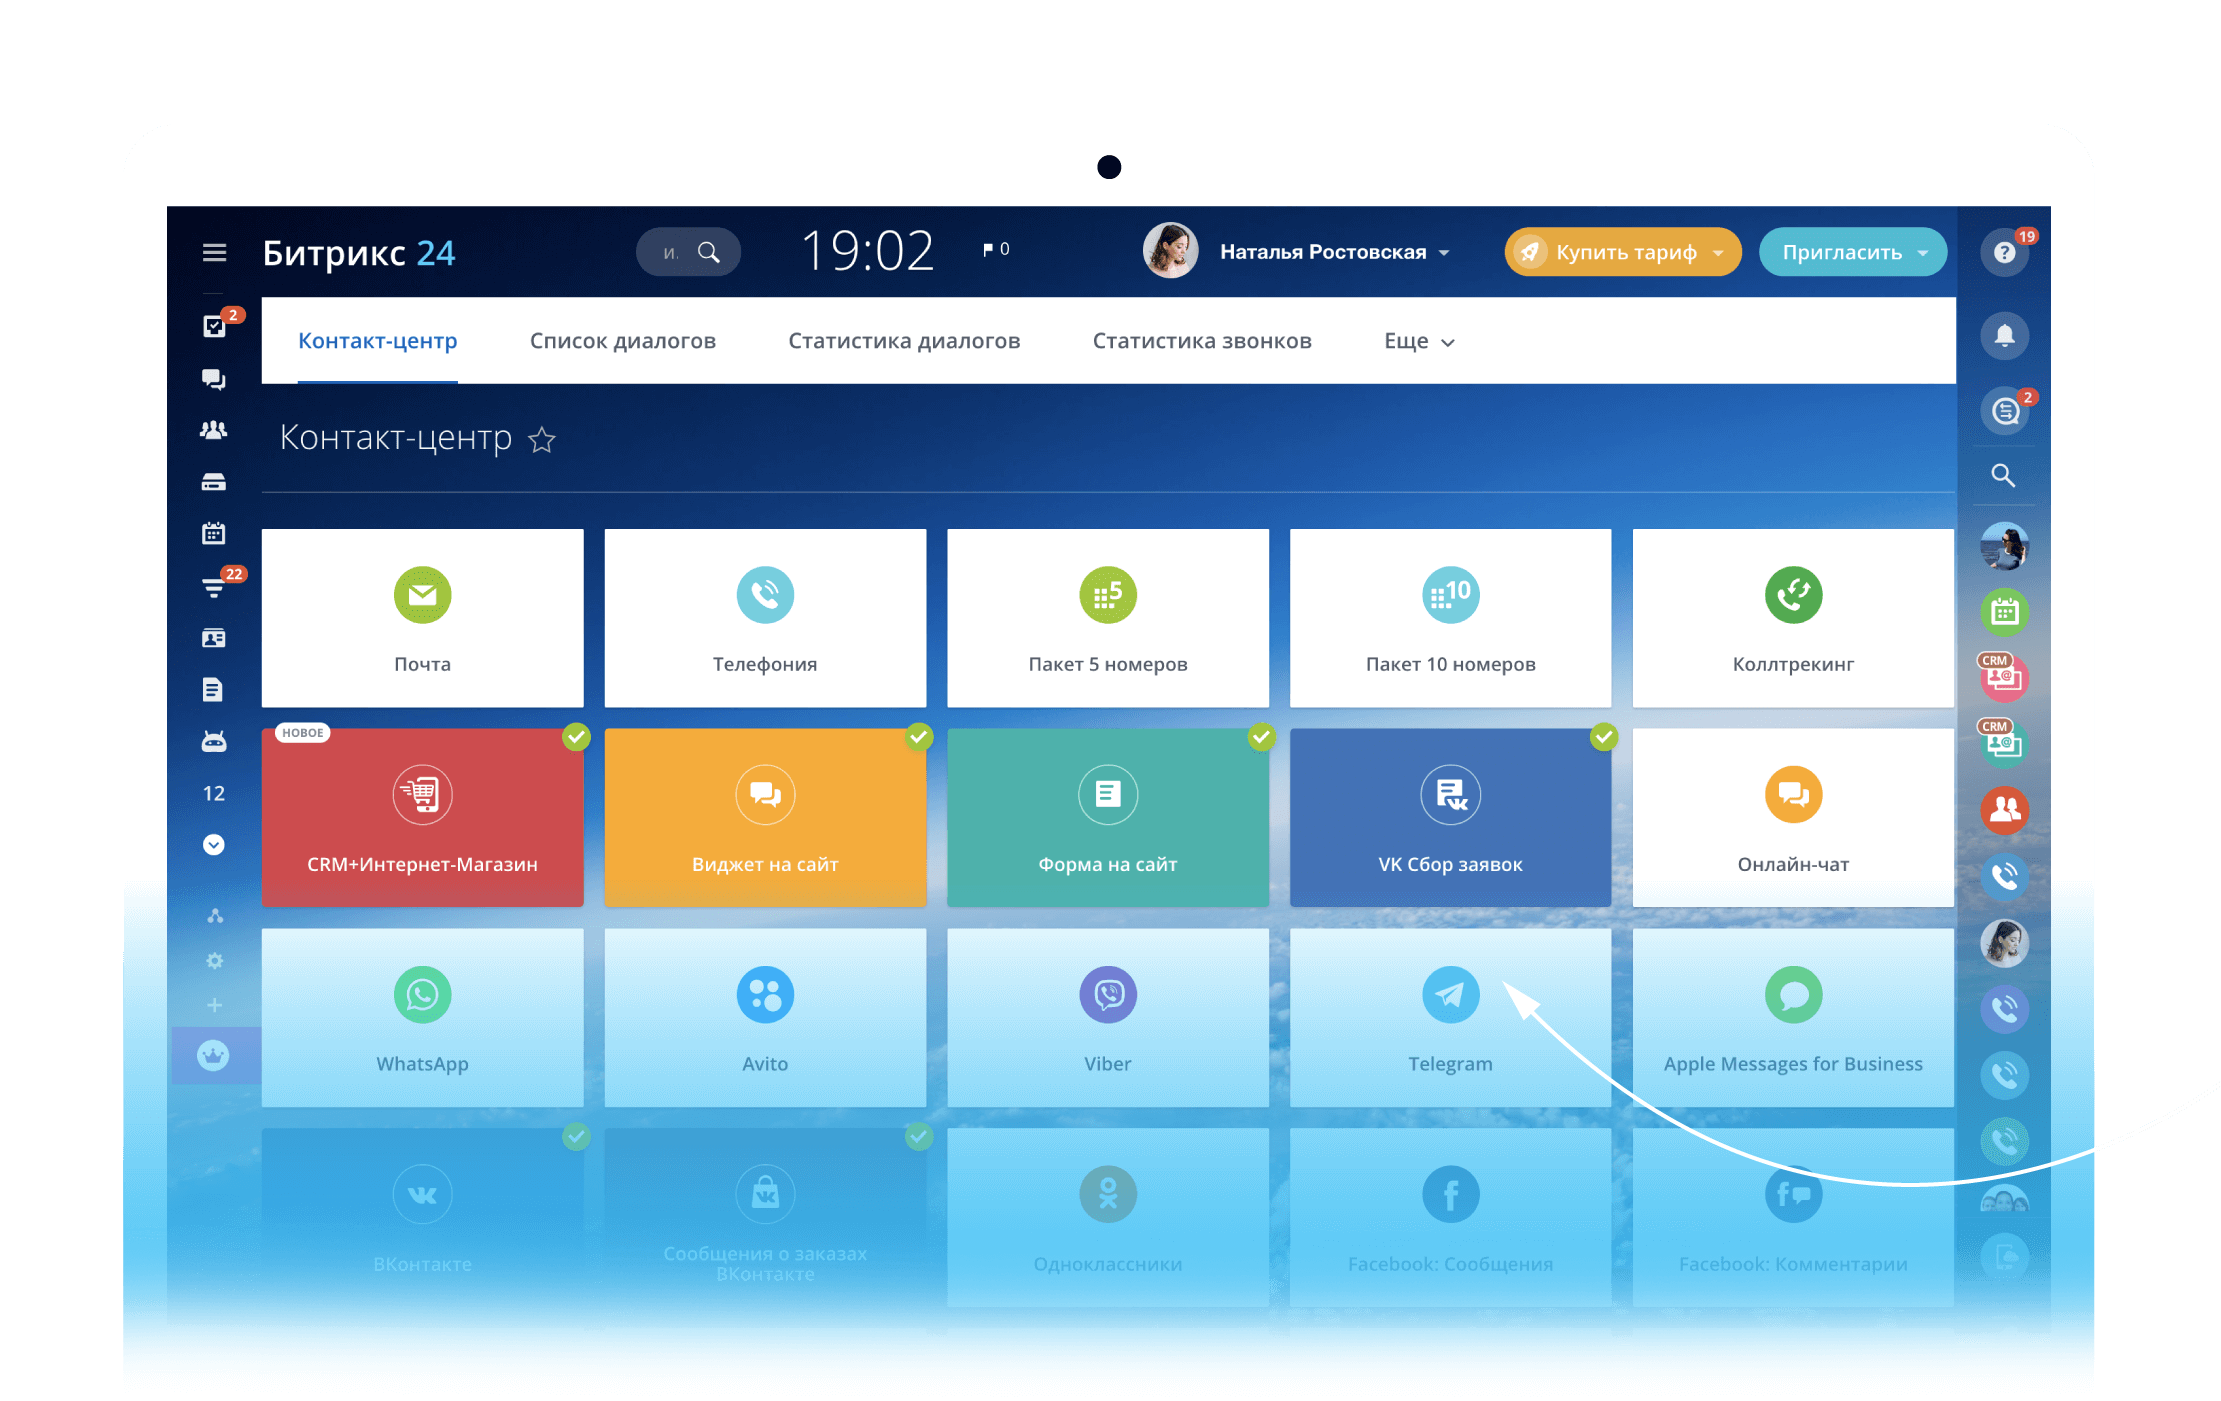This screenshot has width=2221, height=1401.
Task: Click the Купить тариф button
Action: 1621,253
